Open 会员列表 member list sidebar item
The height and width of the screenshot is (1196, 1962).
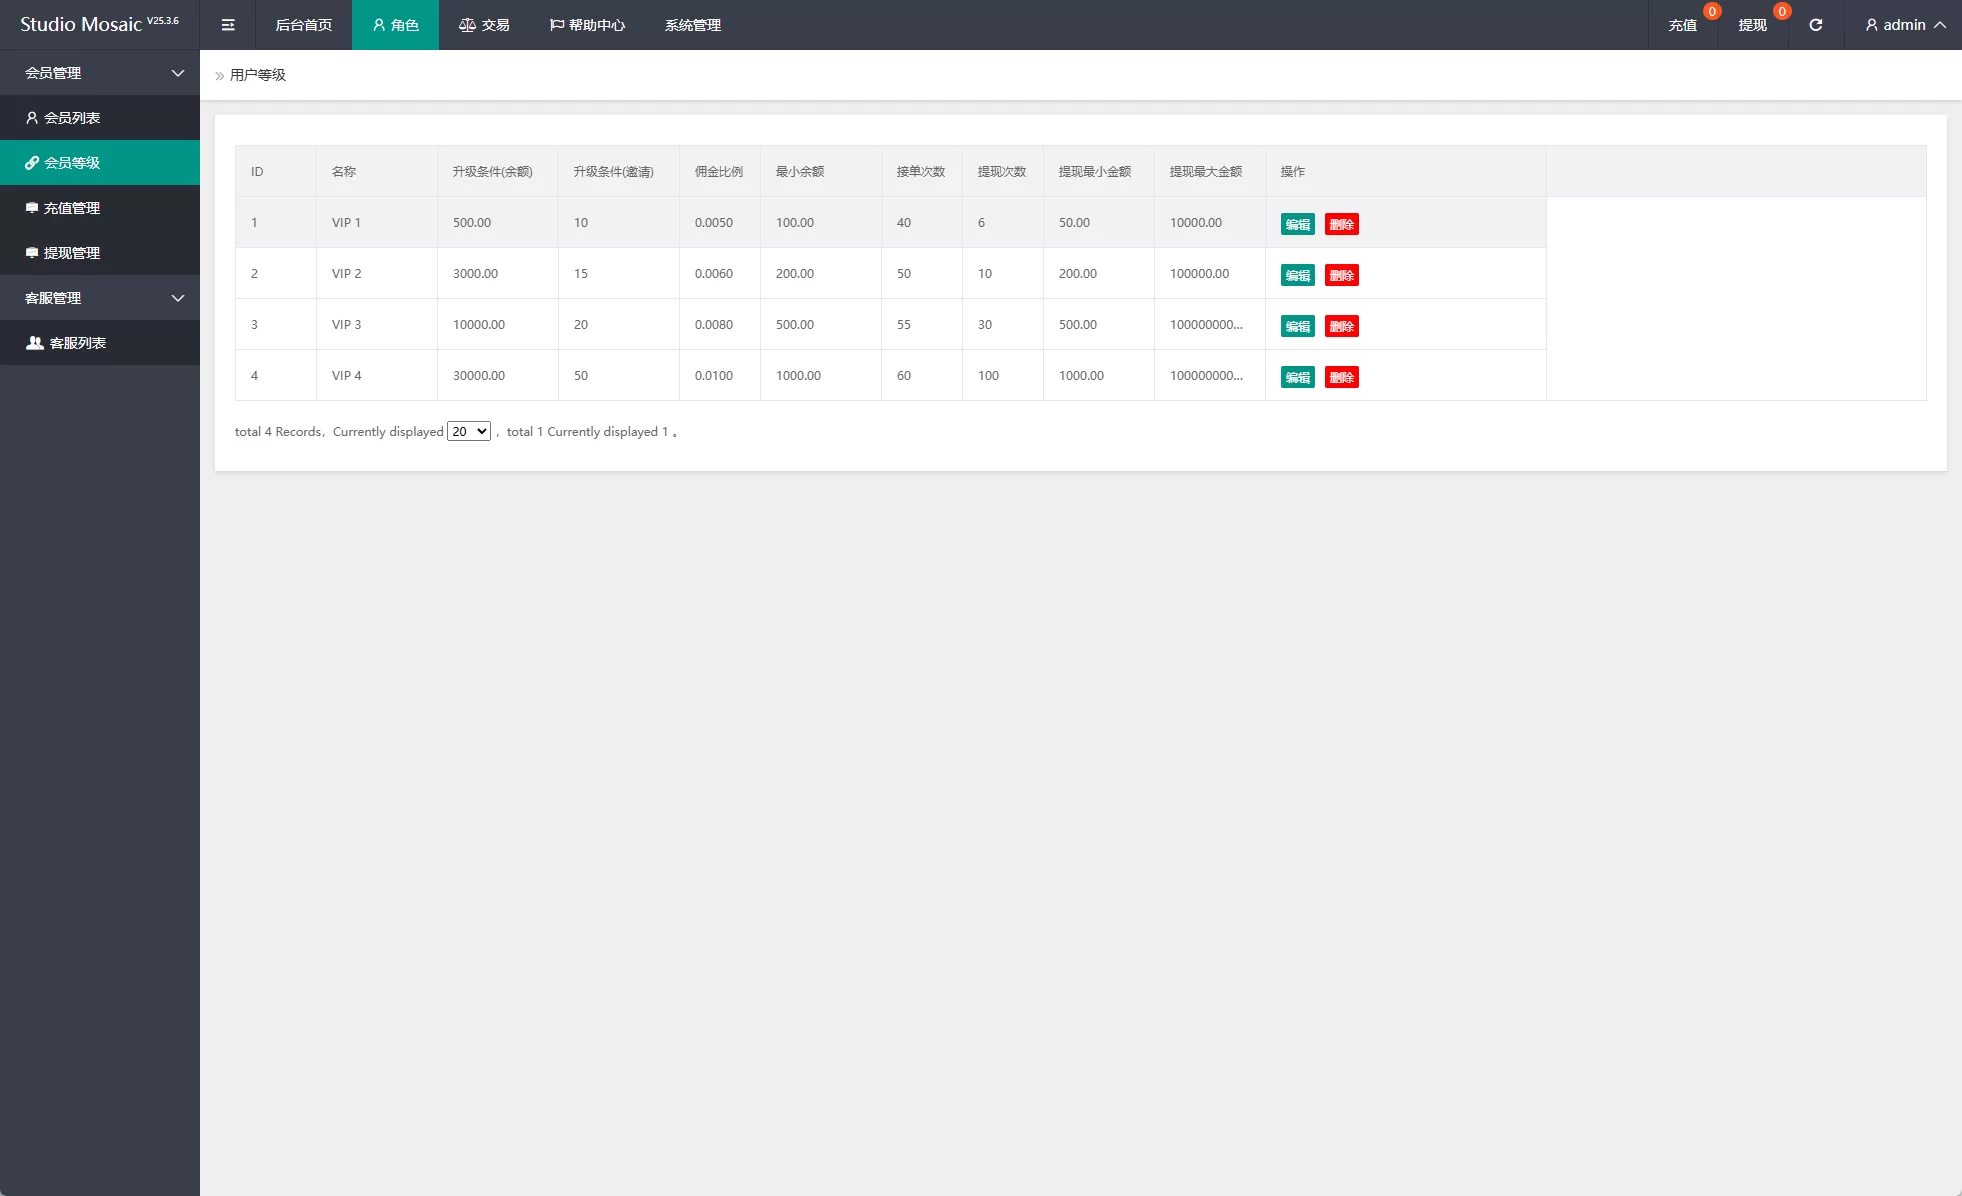(x=72, y=118)
